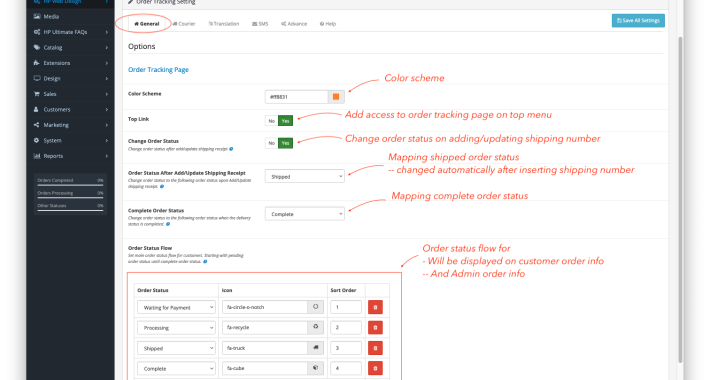Image resolution: width=710 pixels, height=380 pixels.
Task: Expand the Extensions sidebar menu chevron
Action: pos(107,63)
